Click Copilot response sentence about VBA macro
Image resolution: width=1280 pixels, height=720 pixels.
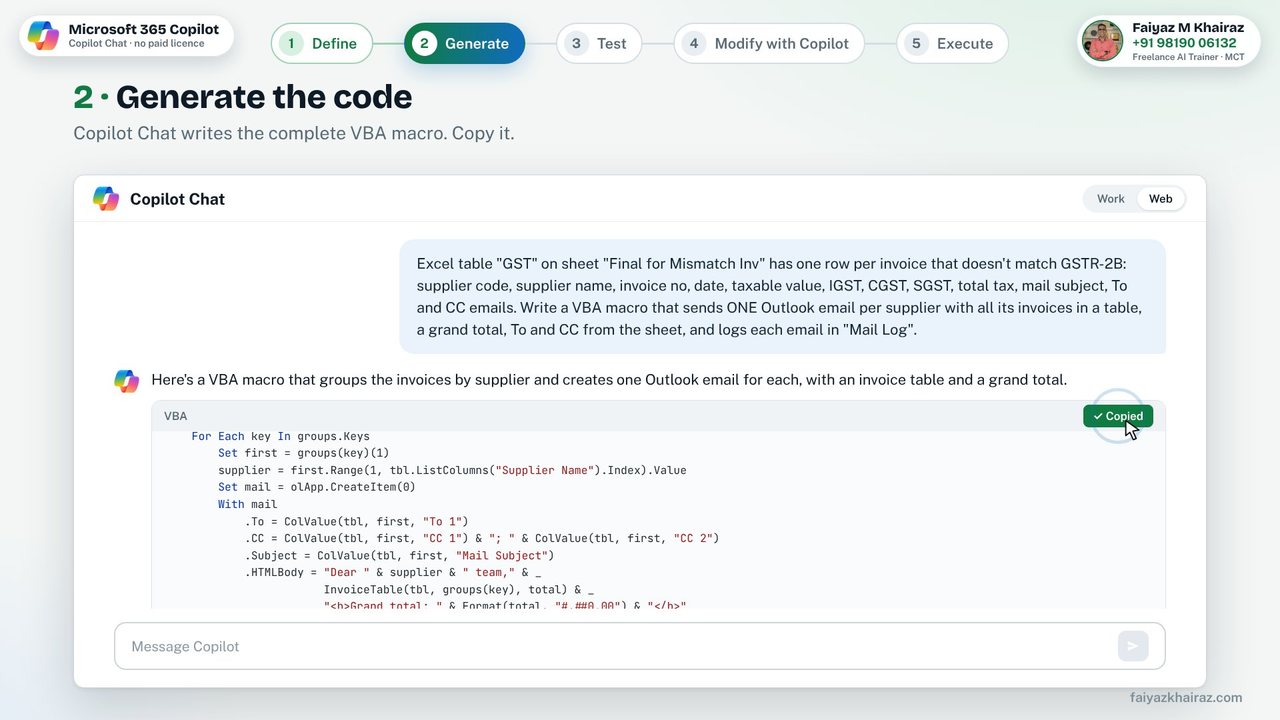[x=609, y=380]
